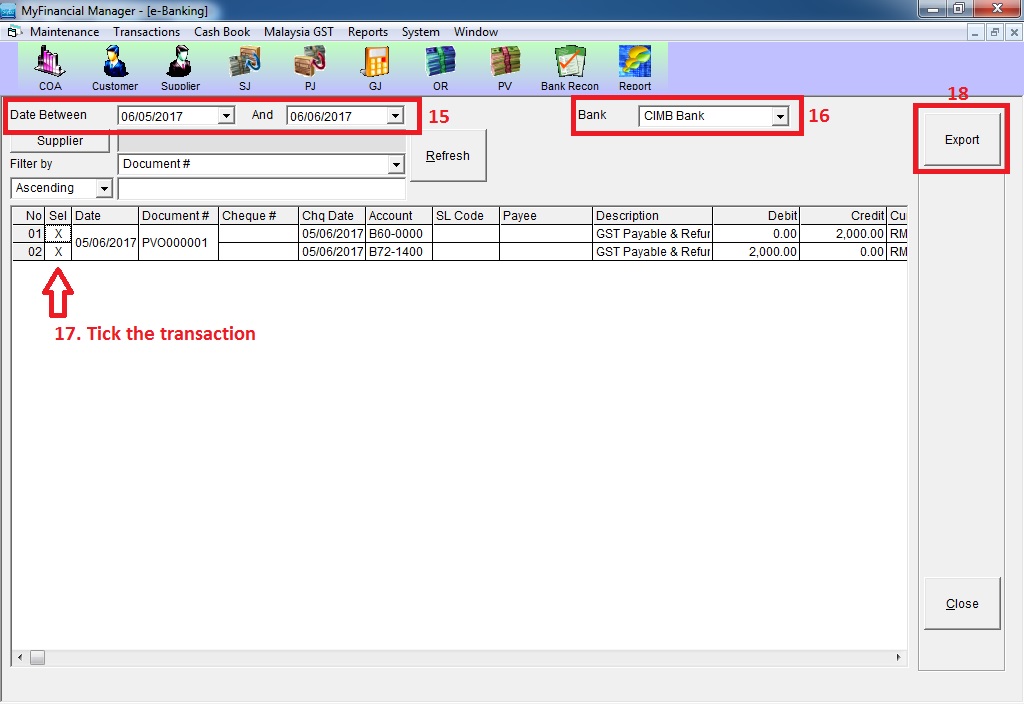Launch the GJ general journal icon
1024x704 pixels.
375,66
